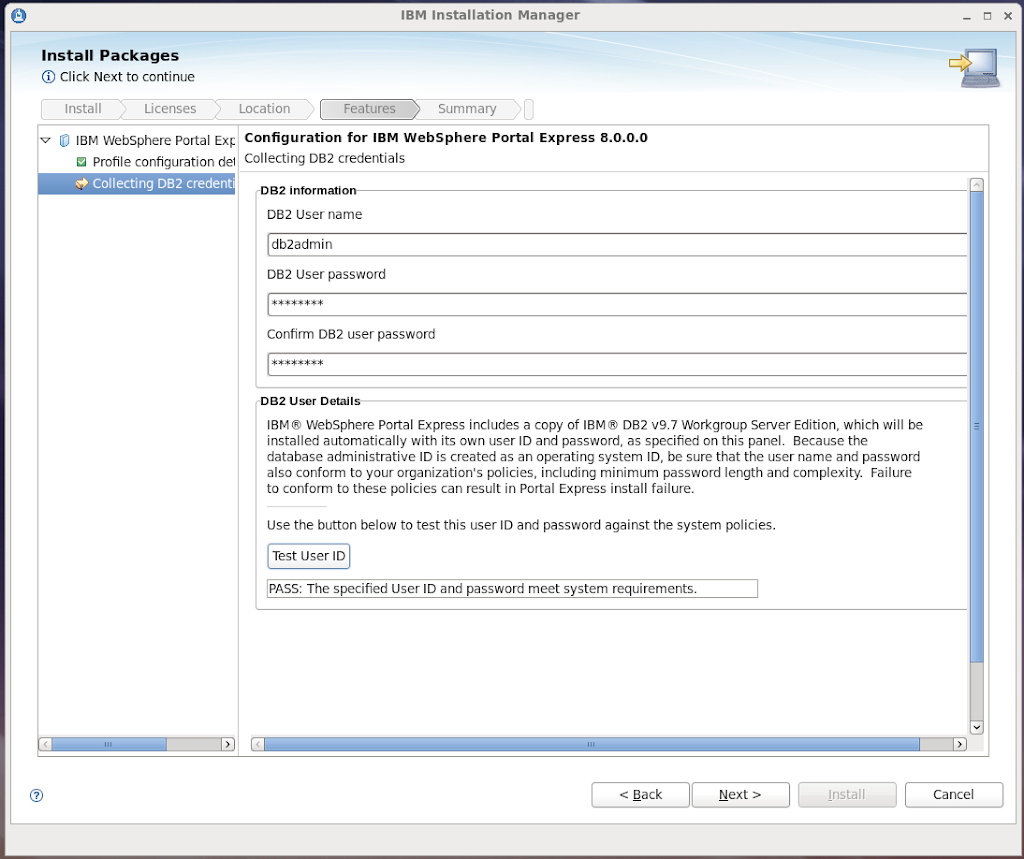Screen dimensions: 1024x859
Task: Proceed with the Next button
Action: tap(740, 795)
